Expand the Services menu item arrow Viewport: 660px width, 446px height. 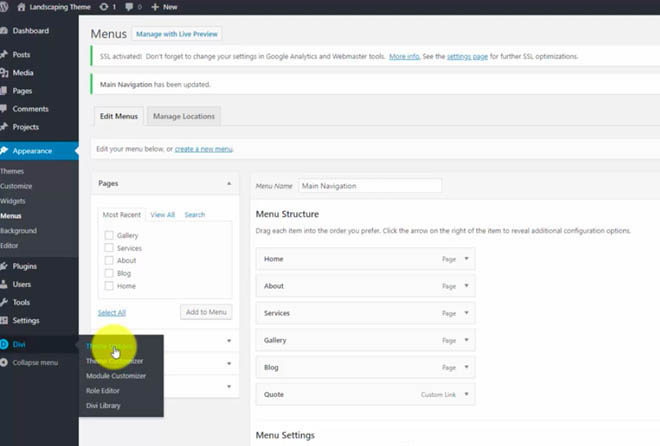[466, 313]
